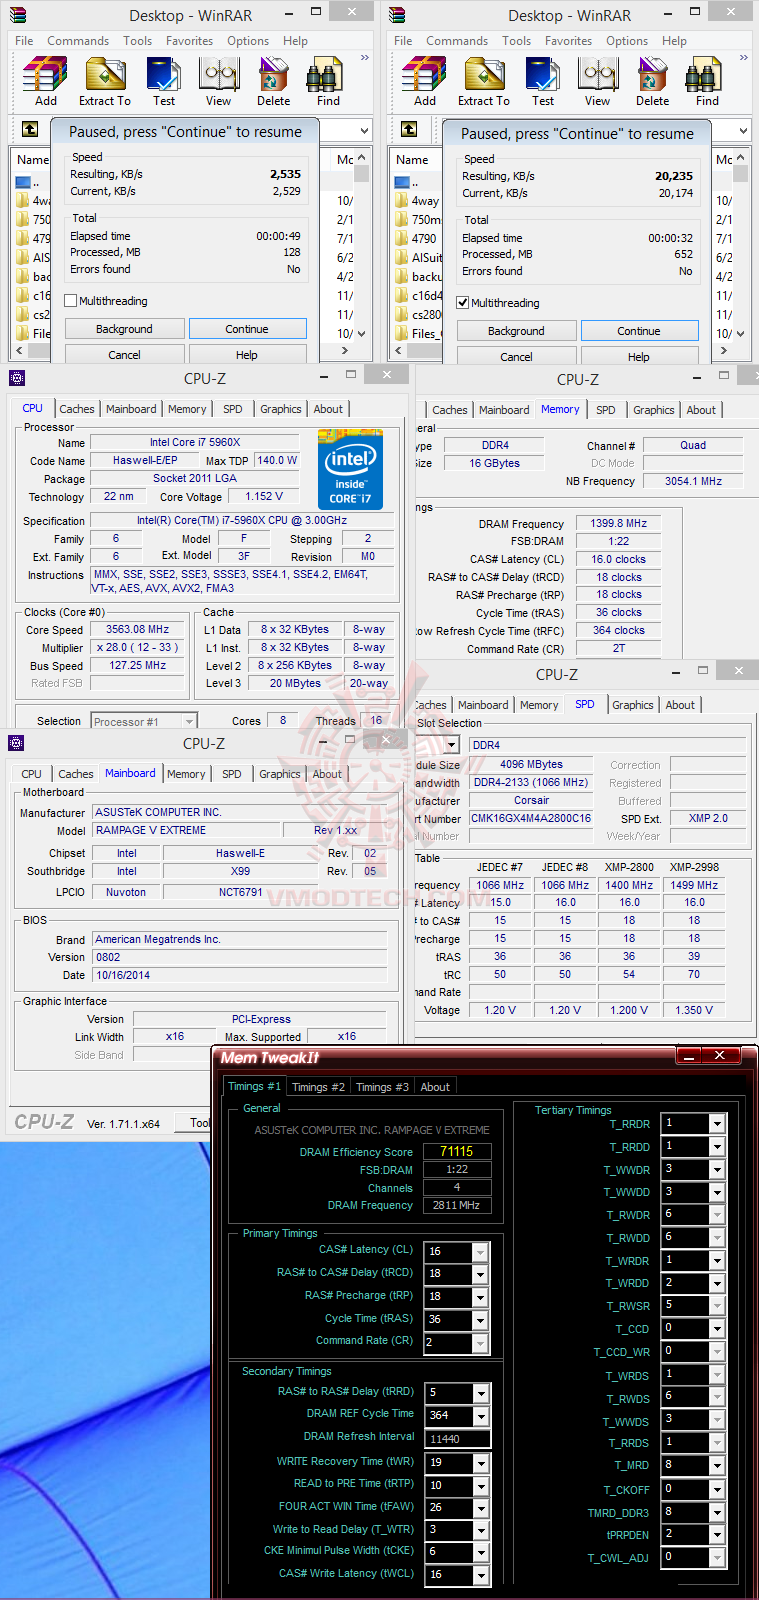759x1600 pixels.
Task: Enable Multithreading checkbox in left WinRAR dialog
Action: 71,301
